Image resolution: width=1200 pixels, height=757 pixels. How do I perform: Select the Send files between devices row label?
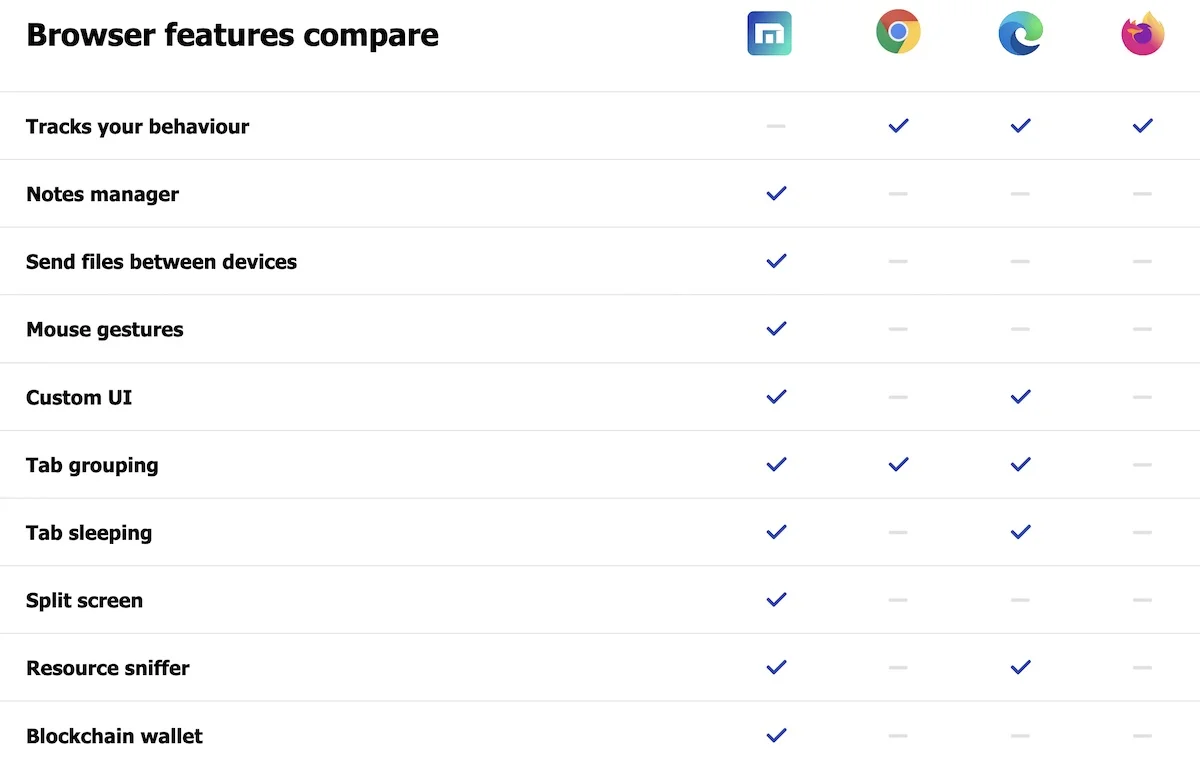point(161,262)
